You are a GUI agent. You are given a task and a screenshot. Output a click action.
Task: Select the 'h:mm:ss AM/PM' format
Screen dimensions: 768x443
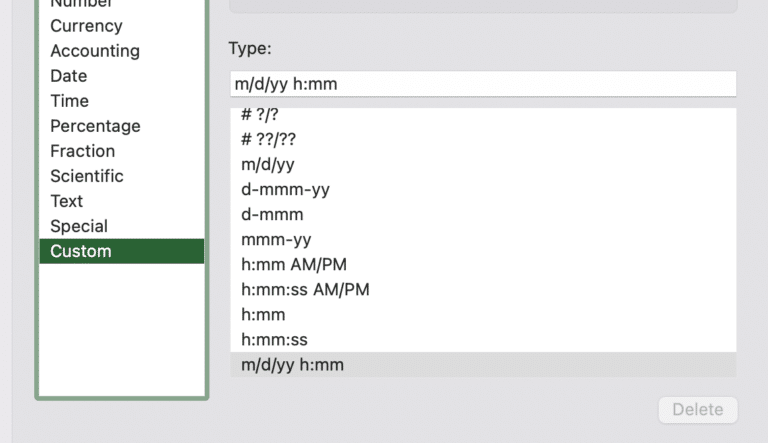(x=305, y=290)
